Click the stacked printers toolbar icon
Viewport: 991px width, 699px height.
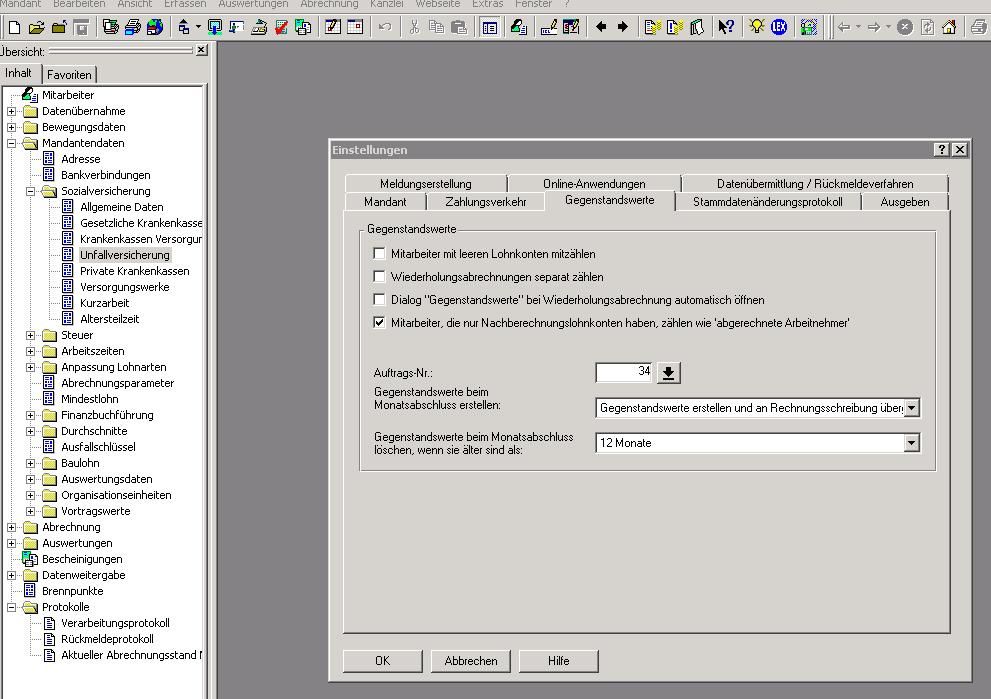point(133,27)
